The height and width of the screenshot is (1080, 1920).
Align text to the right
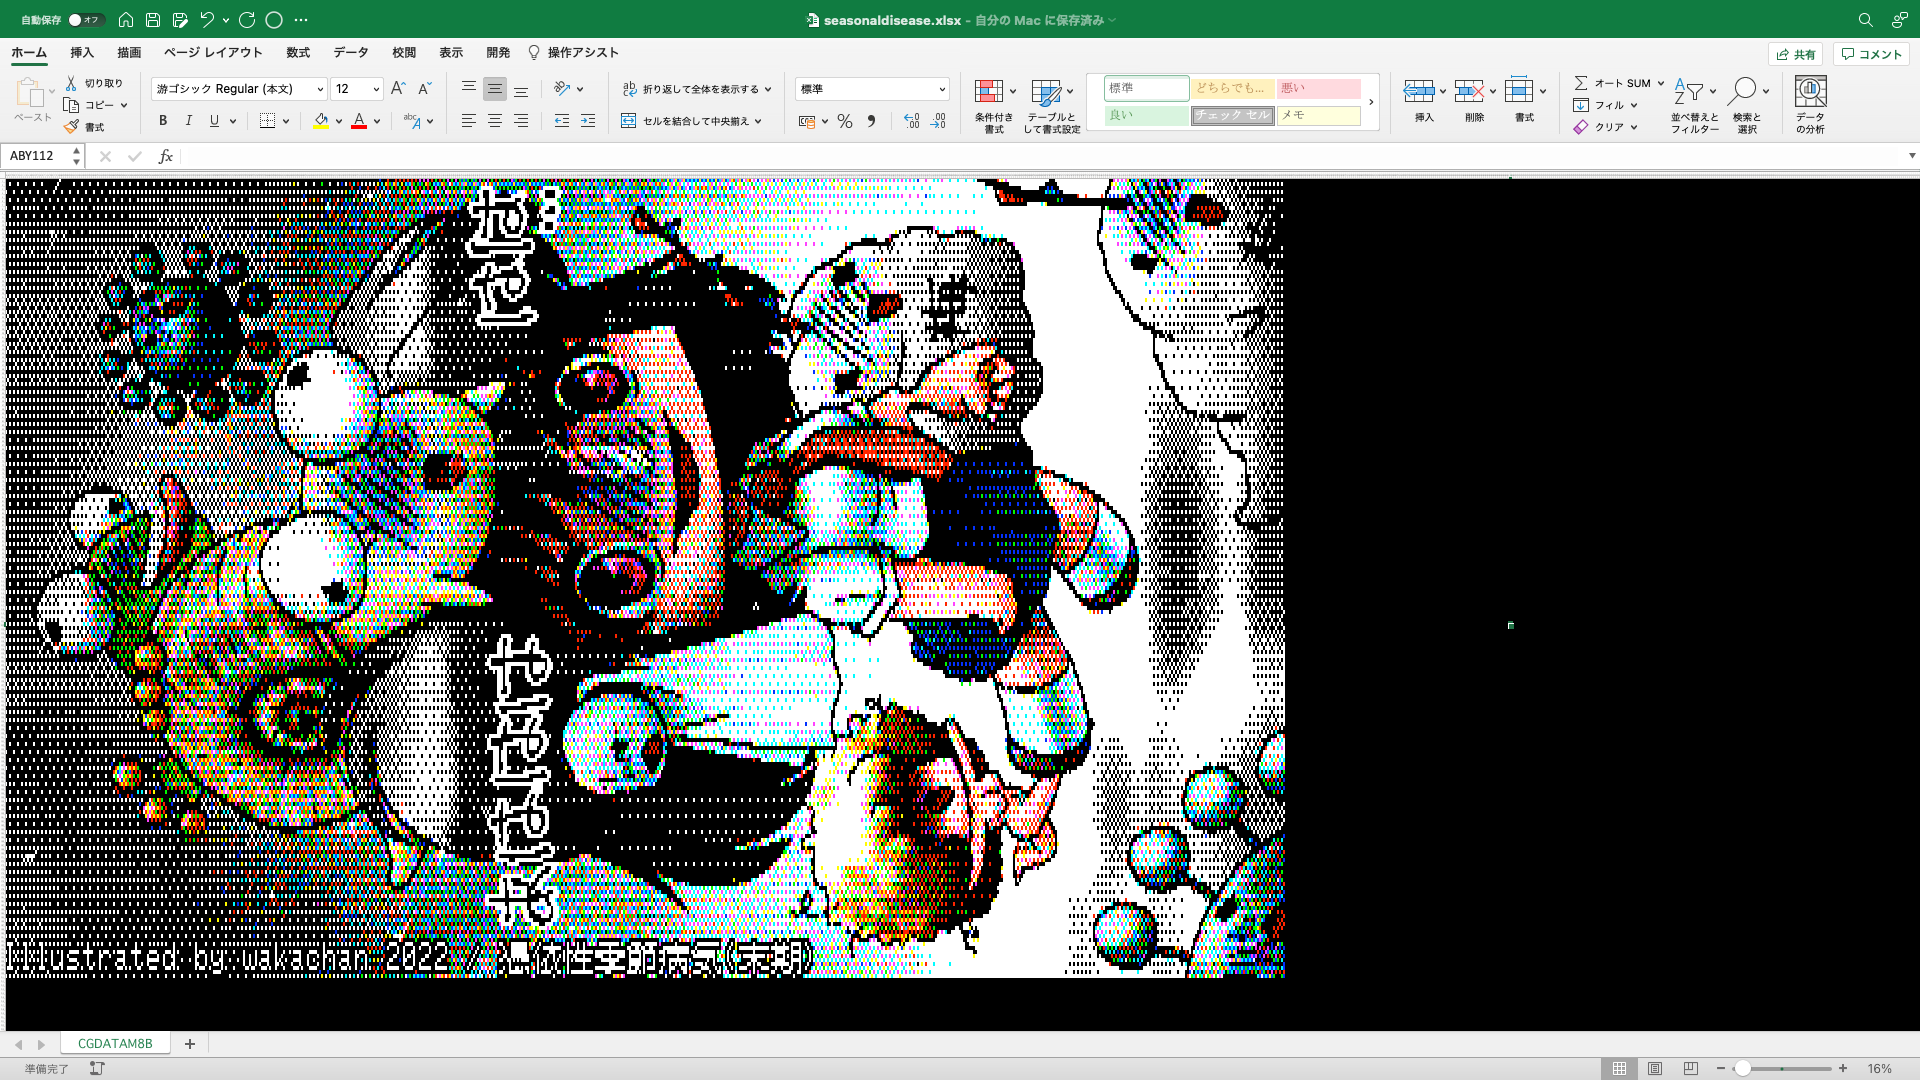521,121
